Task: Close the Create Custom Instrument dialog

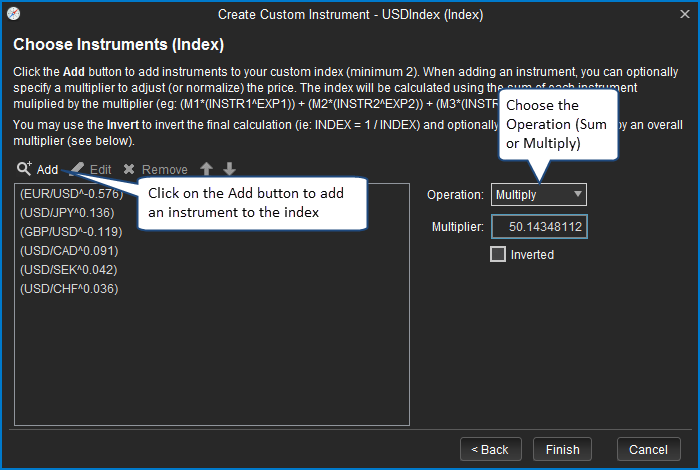Action: [685, 14]
